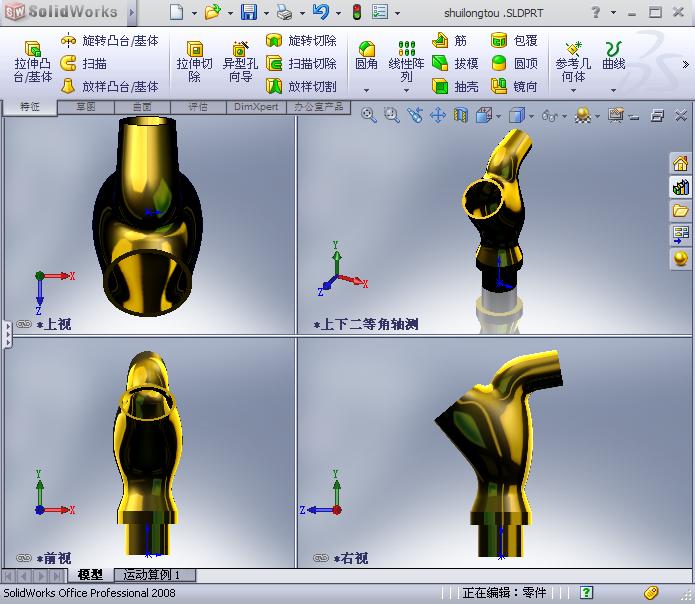This screenshot has height=604, width=695.
Task: Click the Rebuild traffic light icon
Action: (357, 12)
